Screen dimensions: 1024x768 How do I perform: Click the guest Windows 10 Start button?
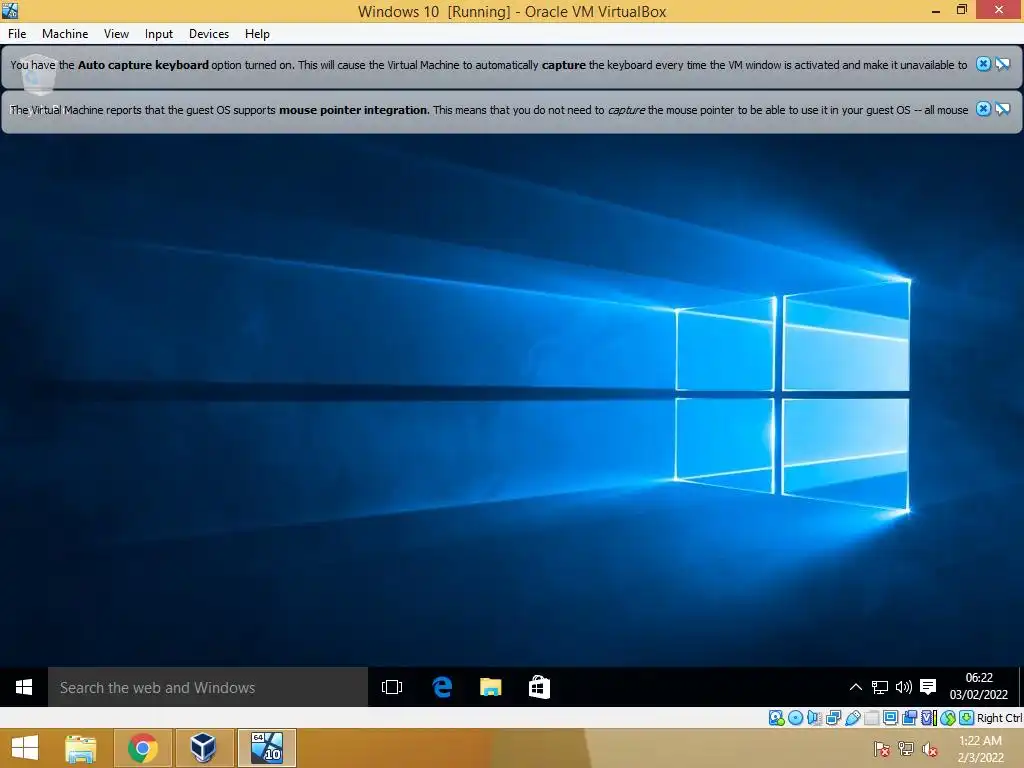pos(24,687)
